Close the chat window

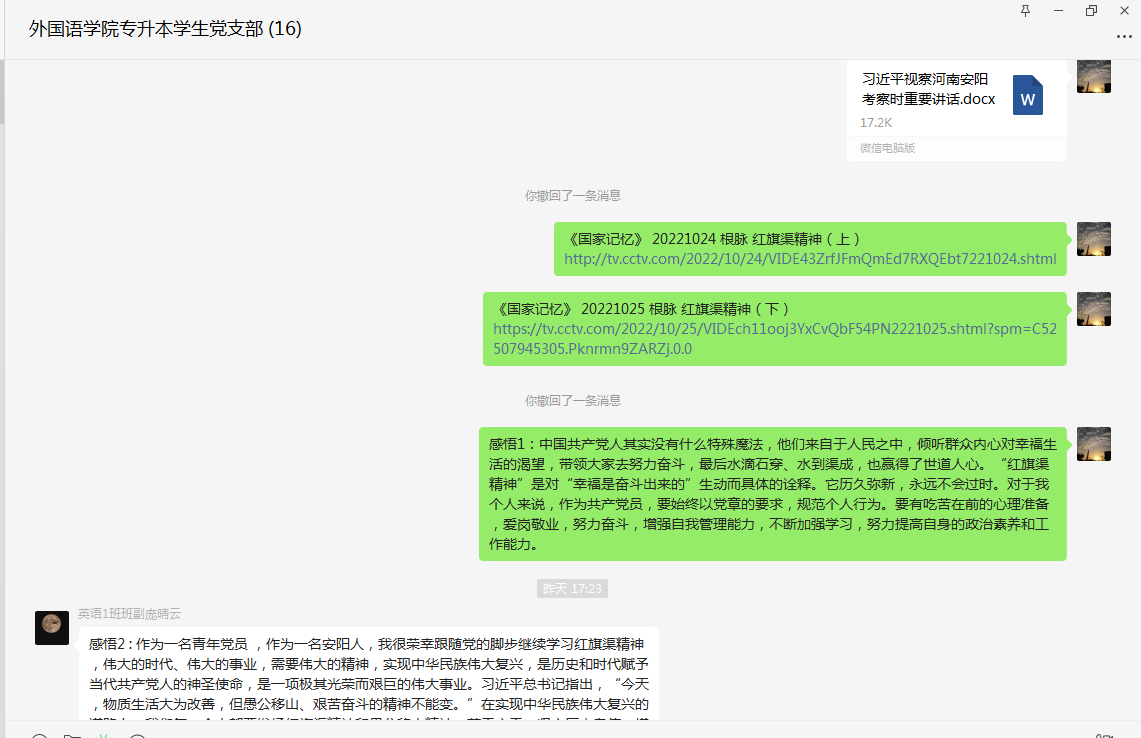[1124, 10]
